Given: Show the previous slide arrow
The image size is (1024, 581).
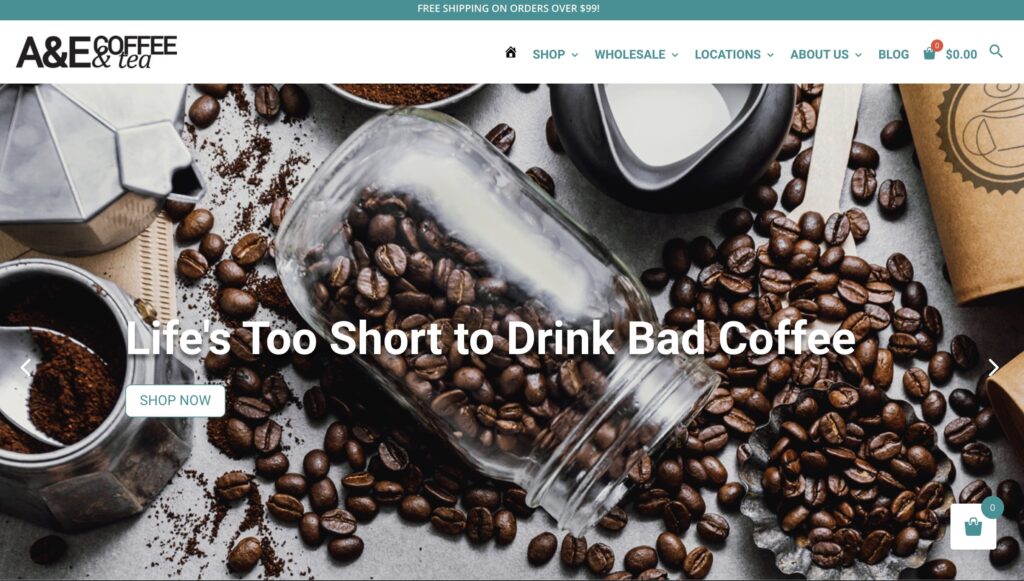Looking at the screenshot, I should [25, 368].
